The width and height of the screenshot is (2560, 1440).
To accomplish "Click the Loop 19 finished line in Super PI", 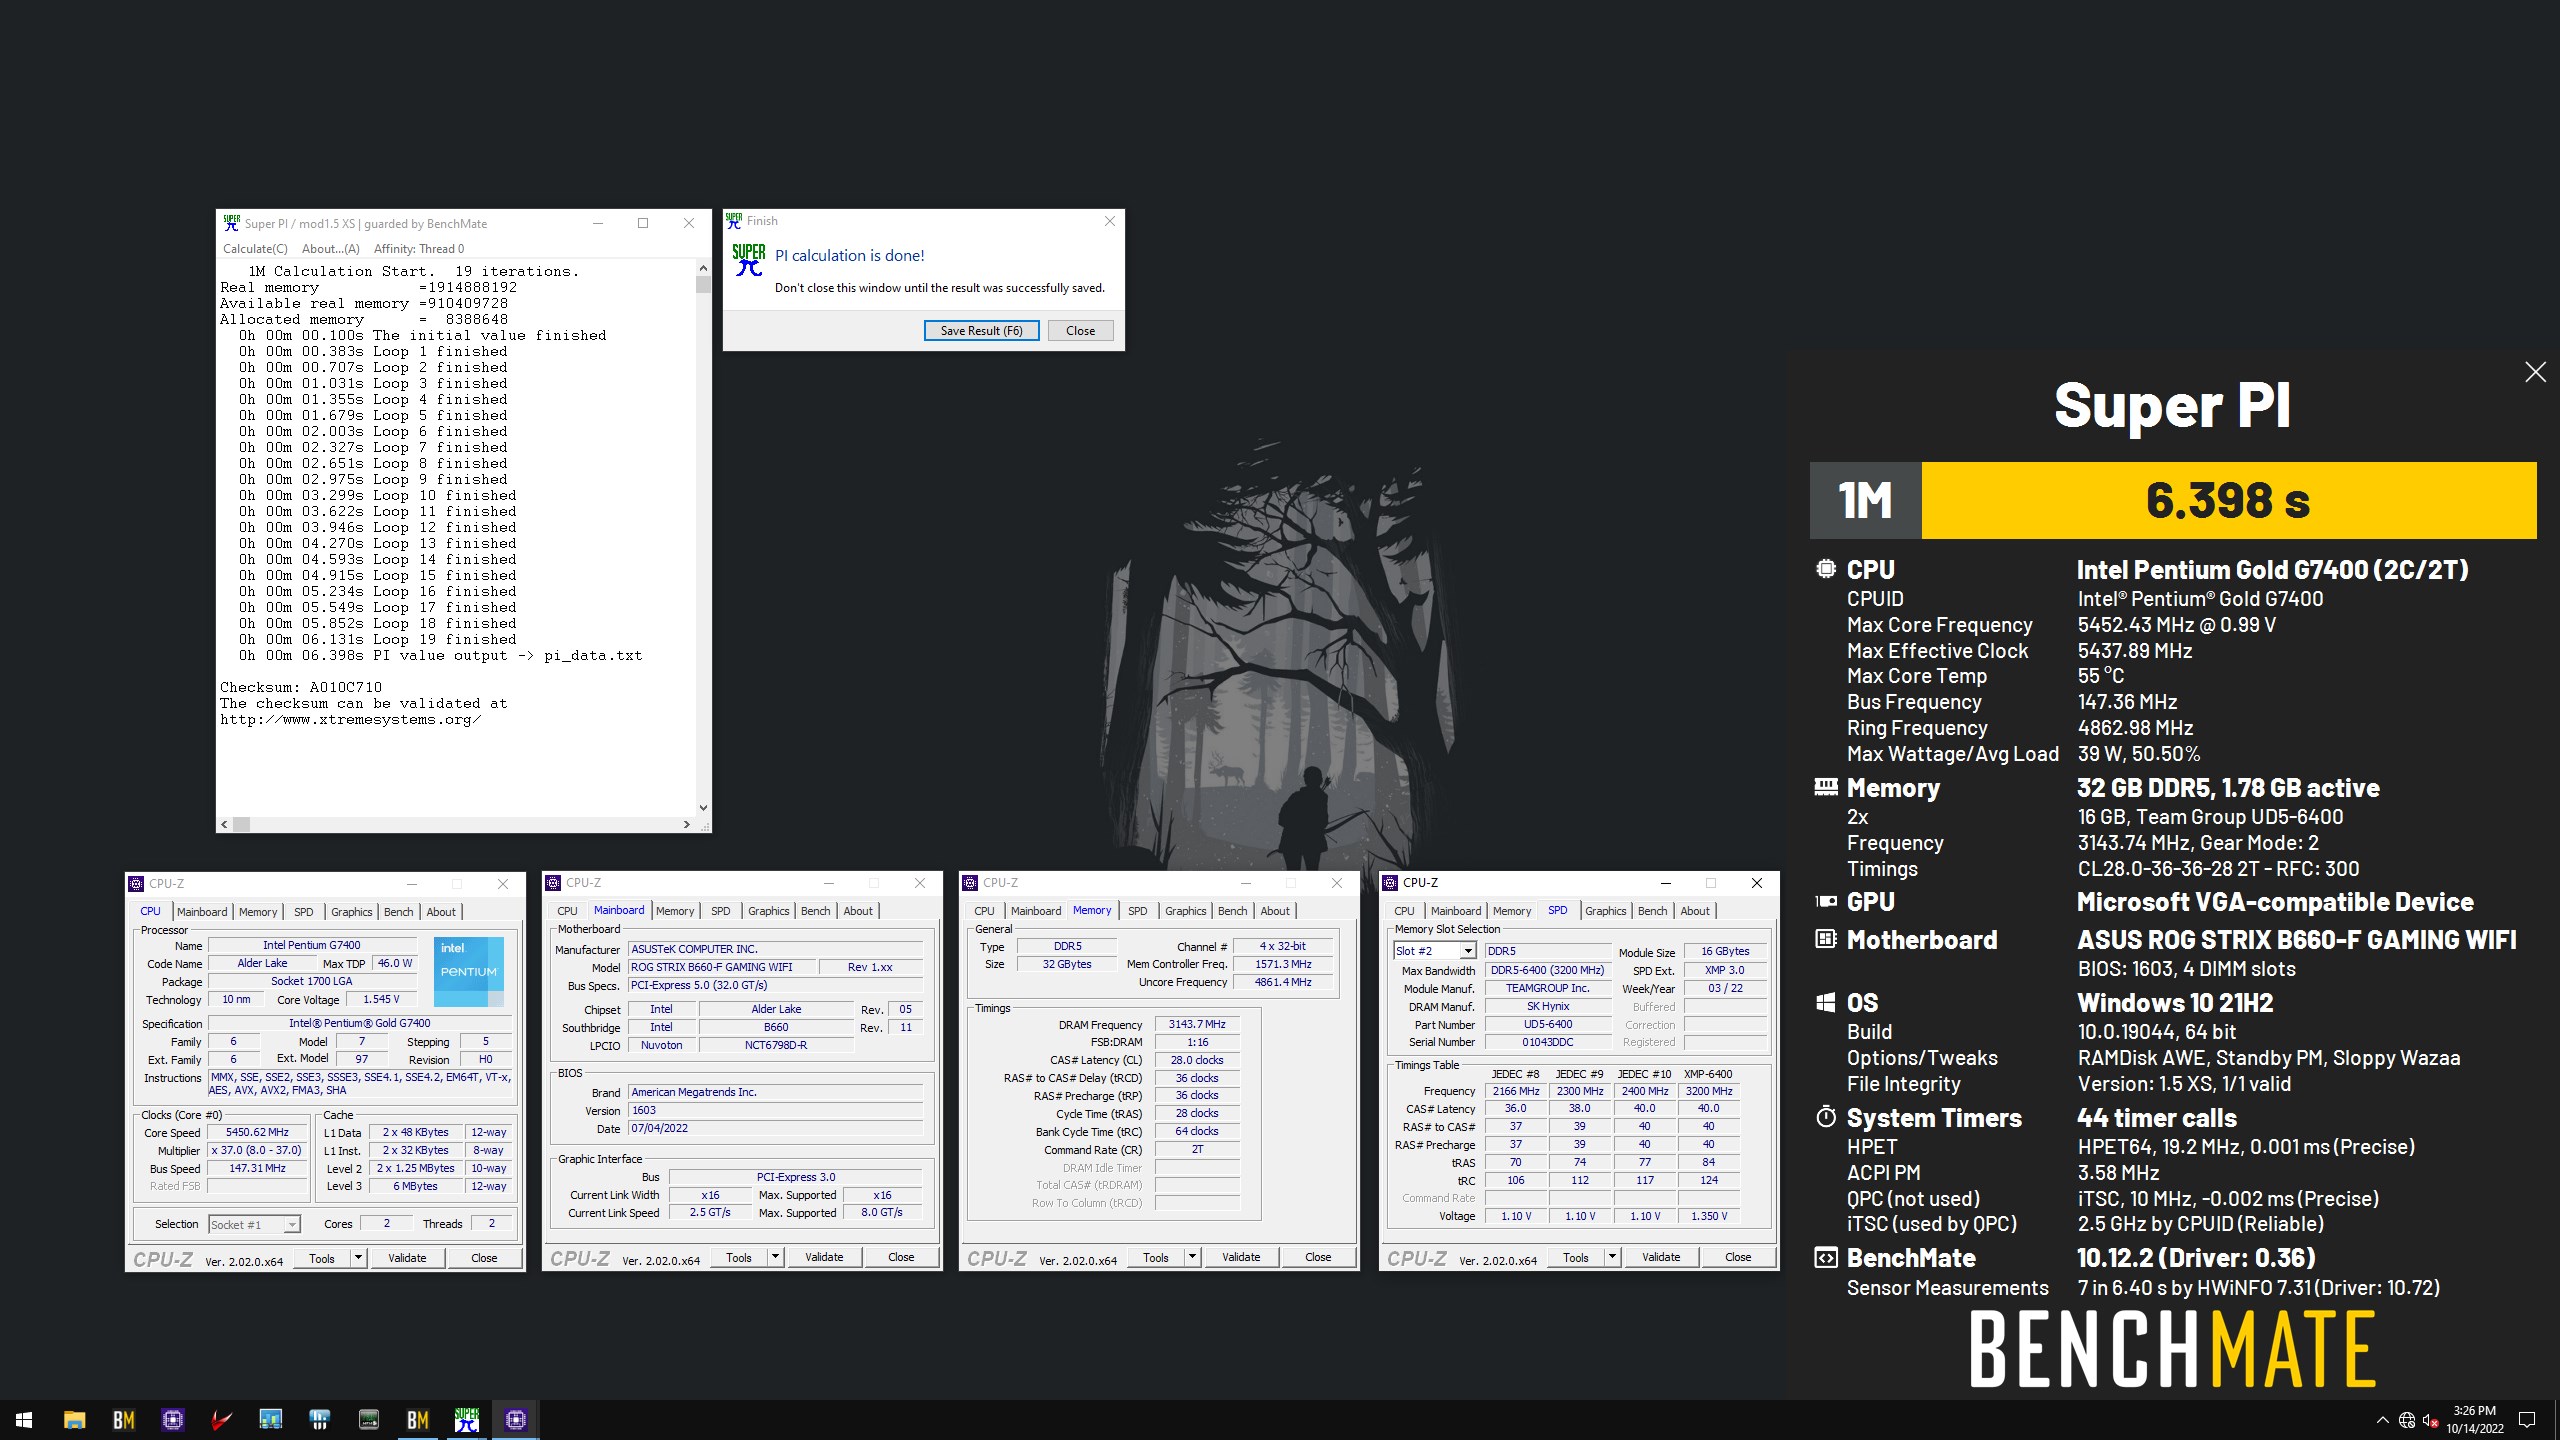I will (x=378, y=640).
